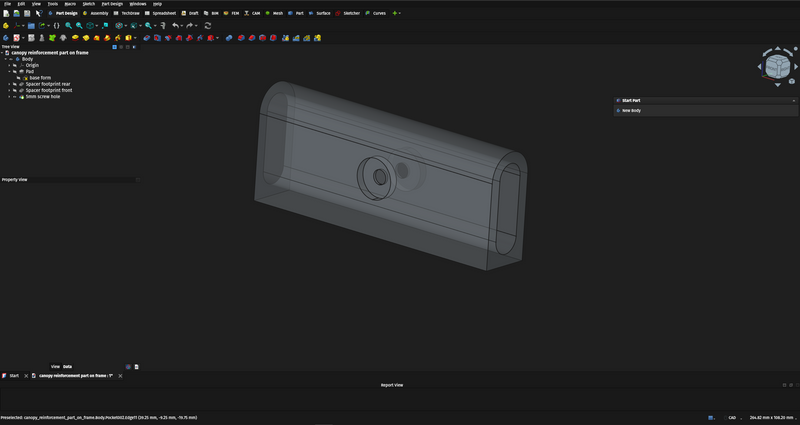800x425 pixels.
Task: Click the Redo arrow icon
Action: click(189, 26)
